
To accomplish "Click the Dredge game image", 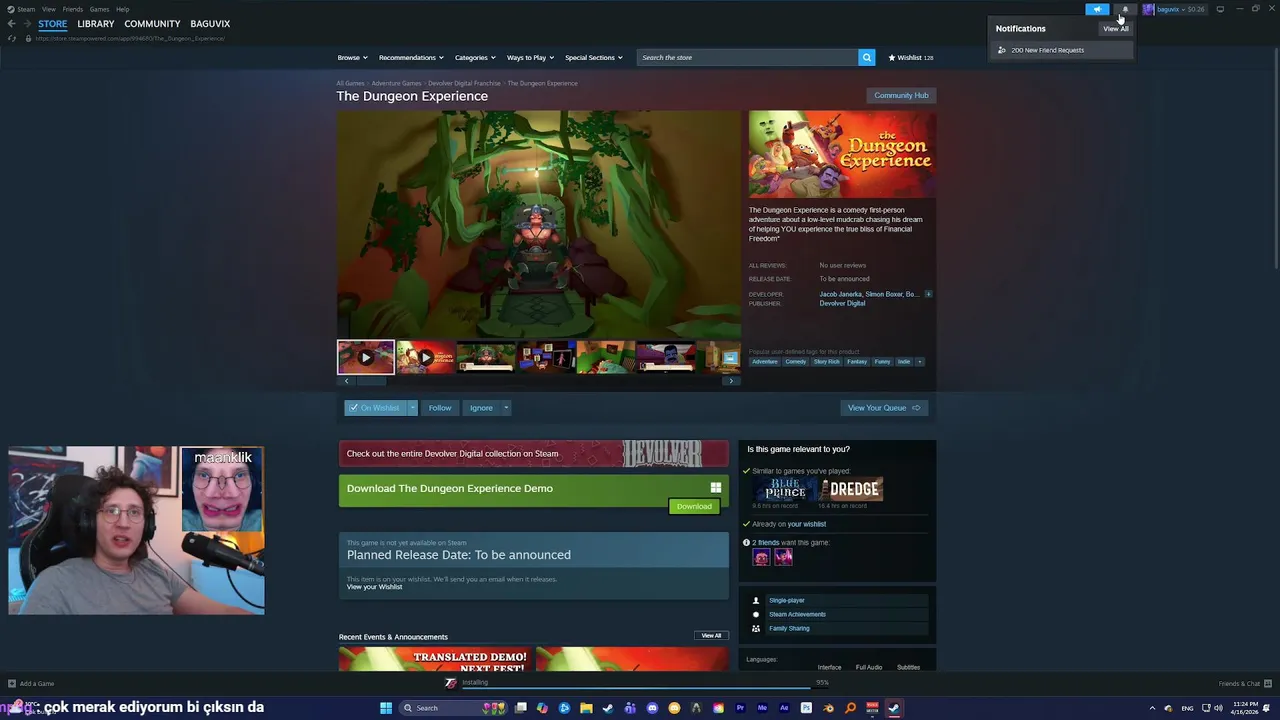I will point(852,489).
